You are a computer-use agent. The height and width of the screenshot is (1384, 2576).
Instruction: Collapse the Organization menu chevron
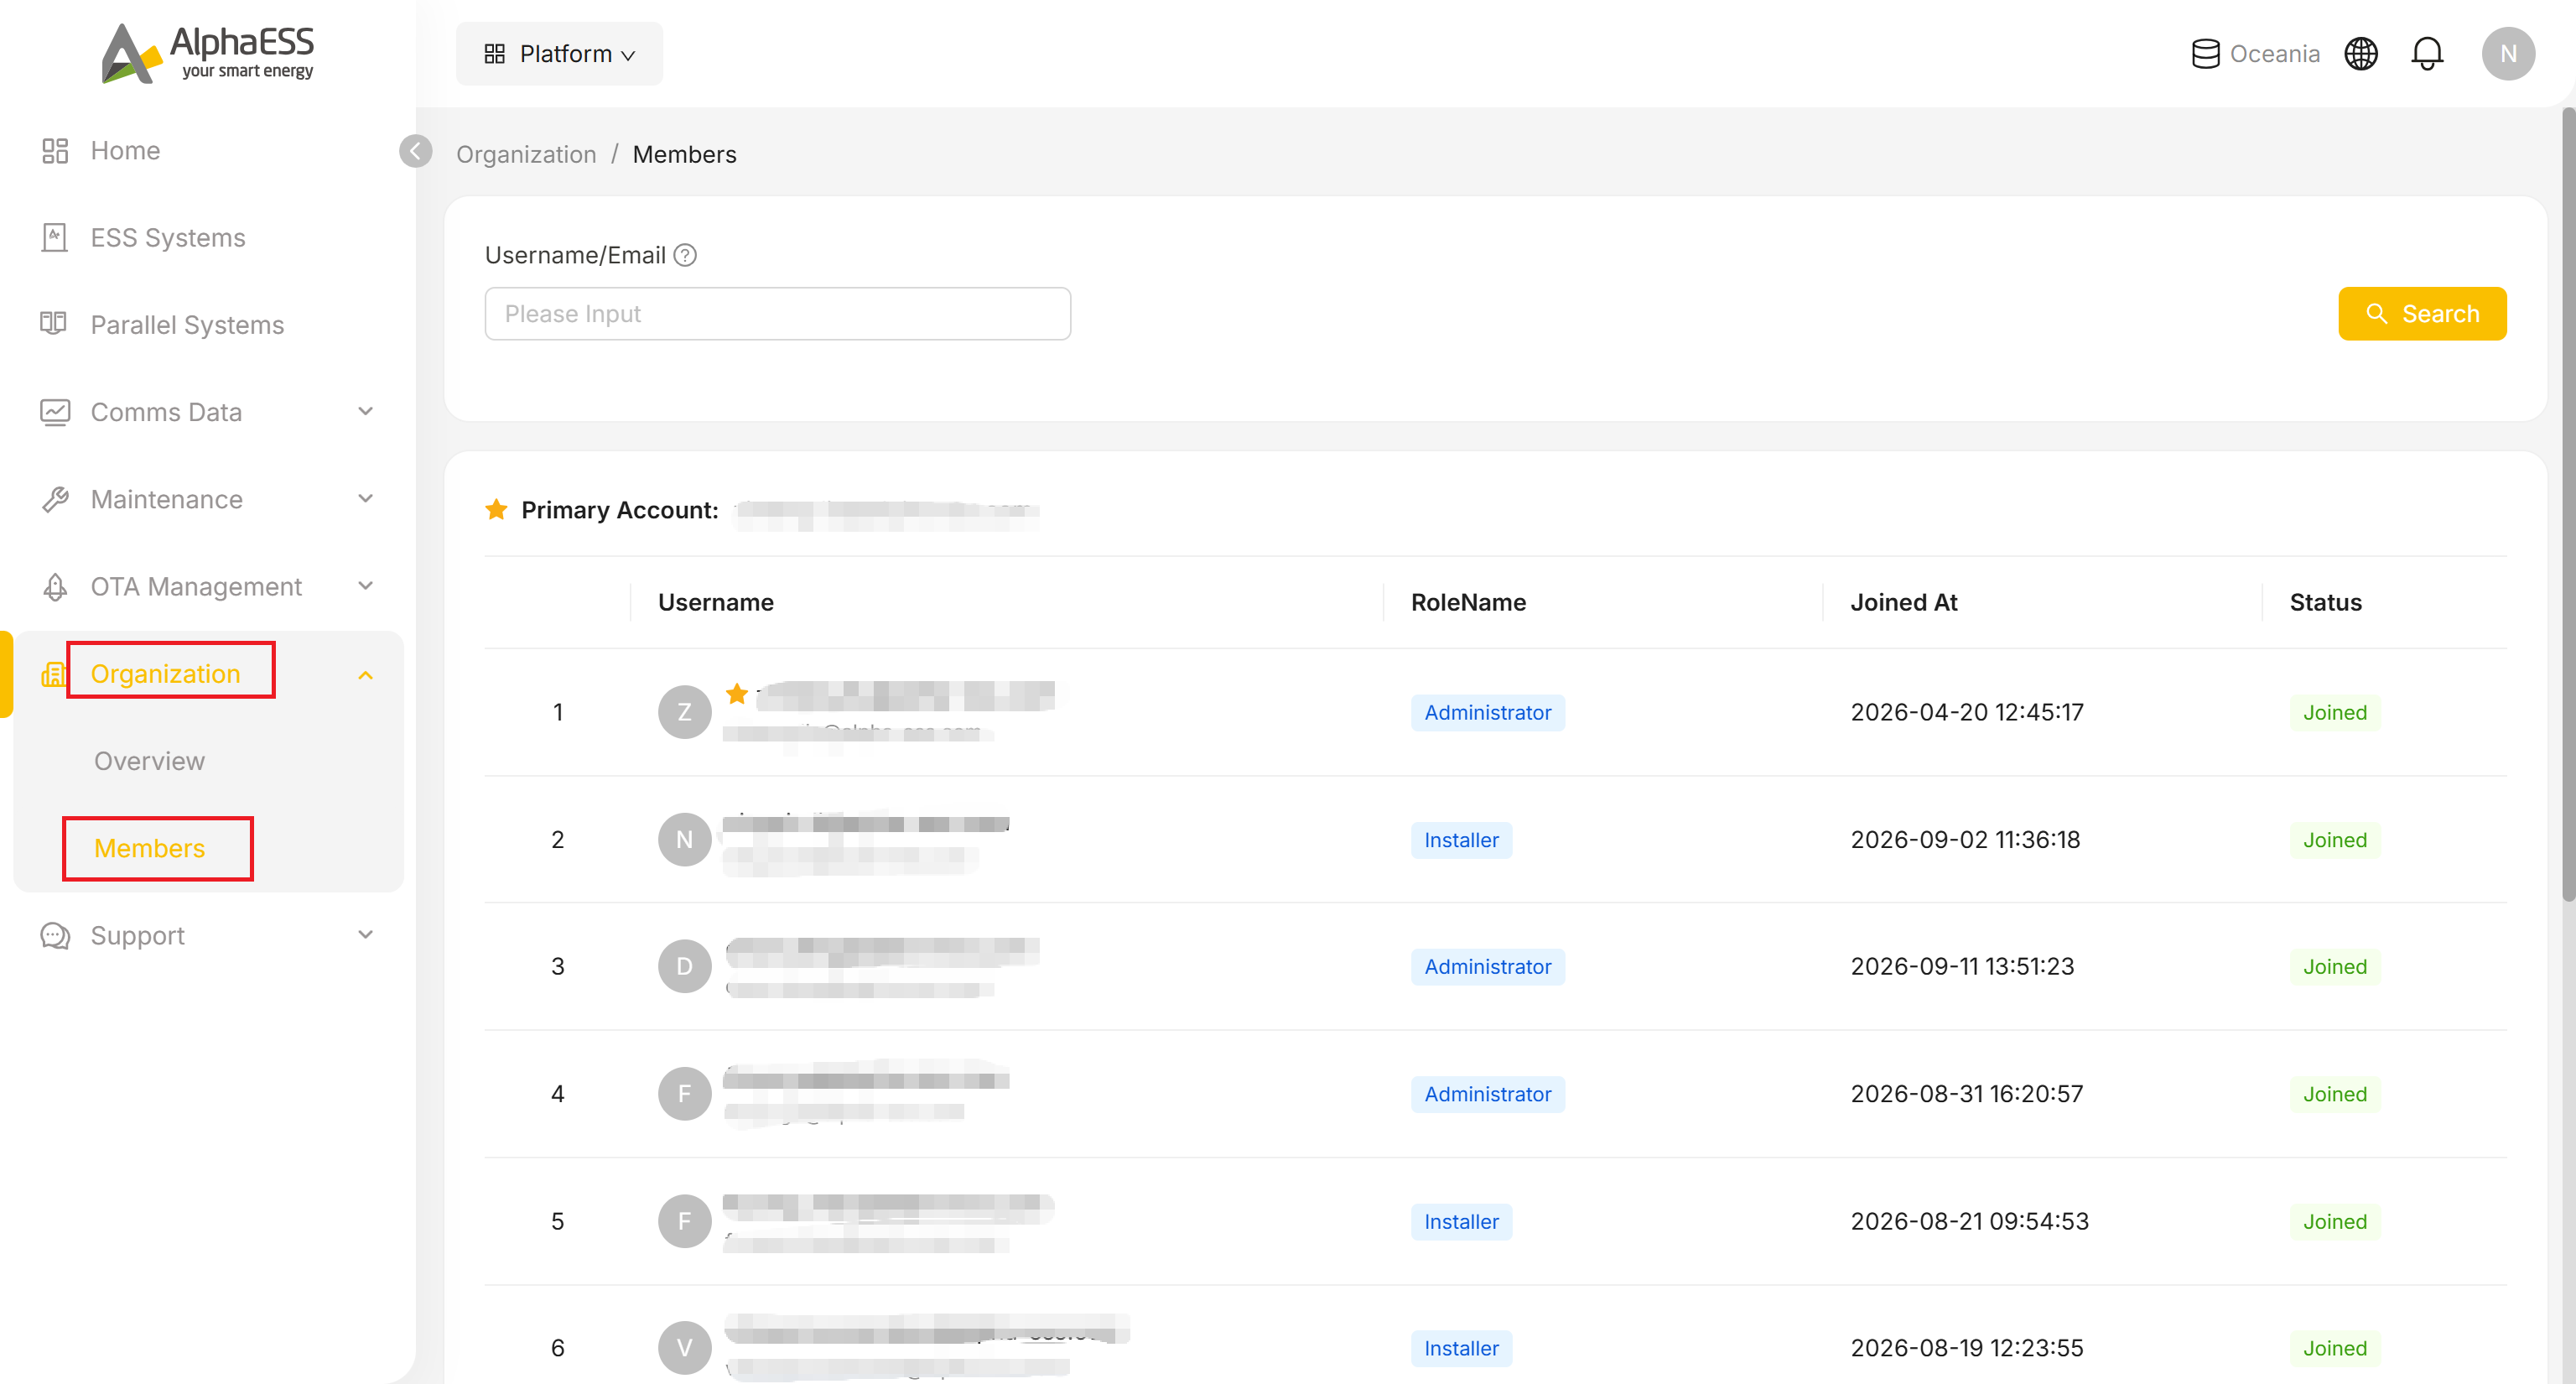[x=366, y=675]
